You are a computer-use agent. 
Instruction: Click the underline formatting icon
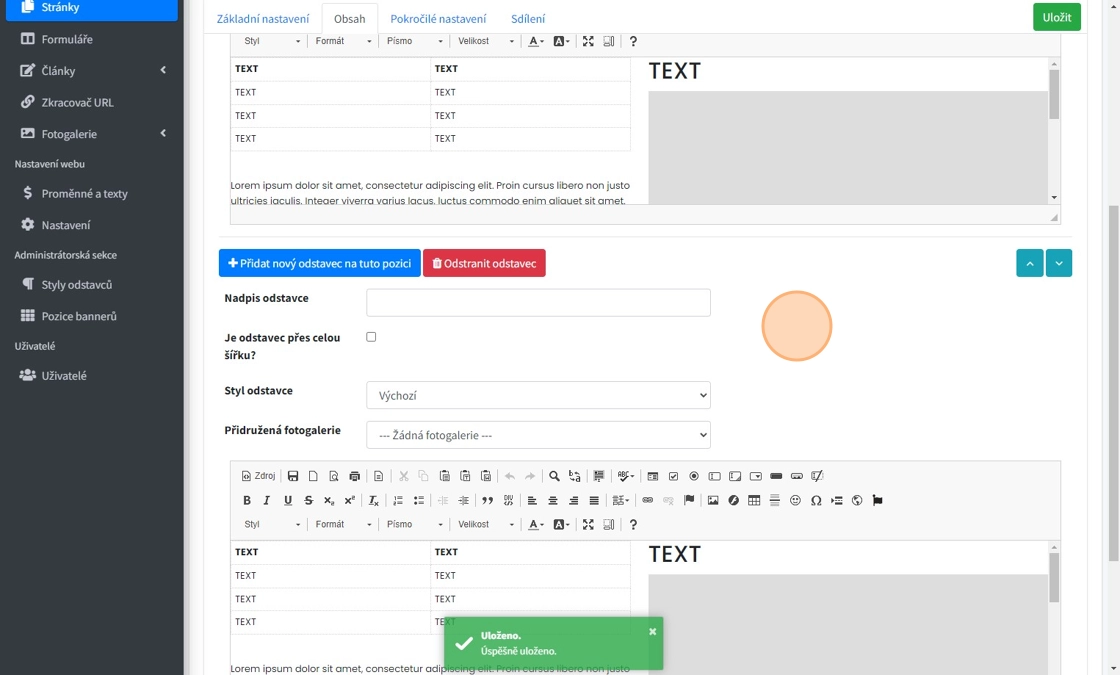click(288, 500)
